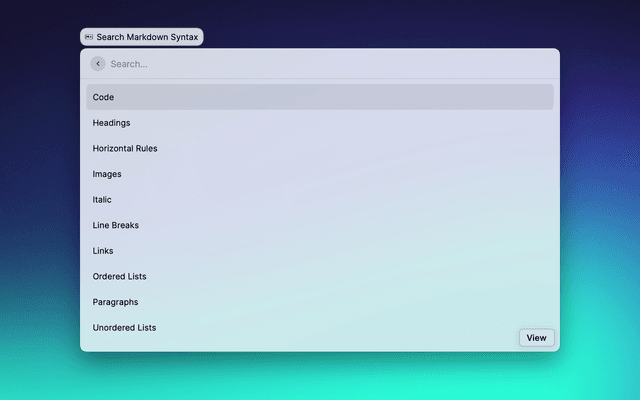Image resolution: width=640 pixels, height=400 pixels.
Task: Click the Search Markdown Syntax title label
Action: (148, 37)
